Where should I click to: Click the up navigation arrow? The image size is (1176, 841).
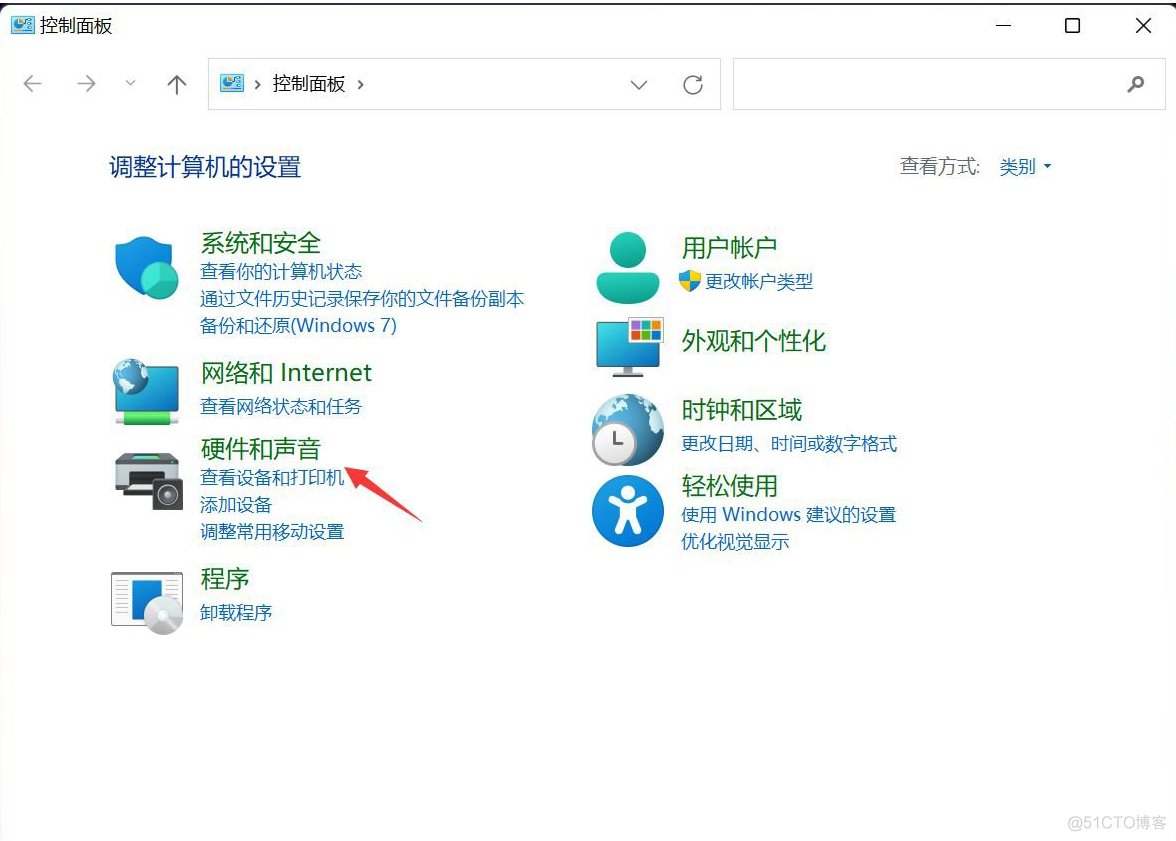(176, 84)
